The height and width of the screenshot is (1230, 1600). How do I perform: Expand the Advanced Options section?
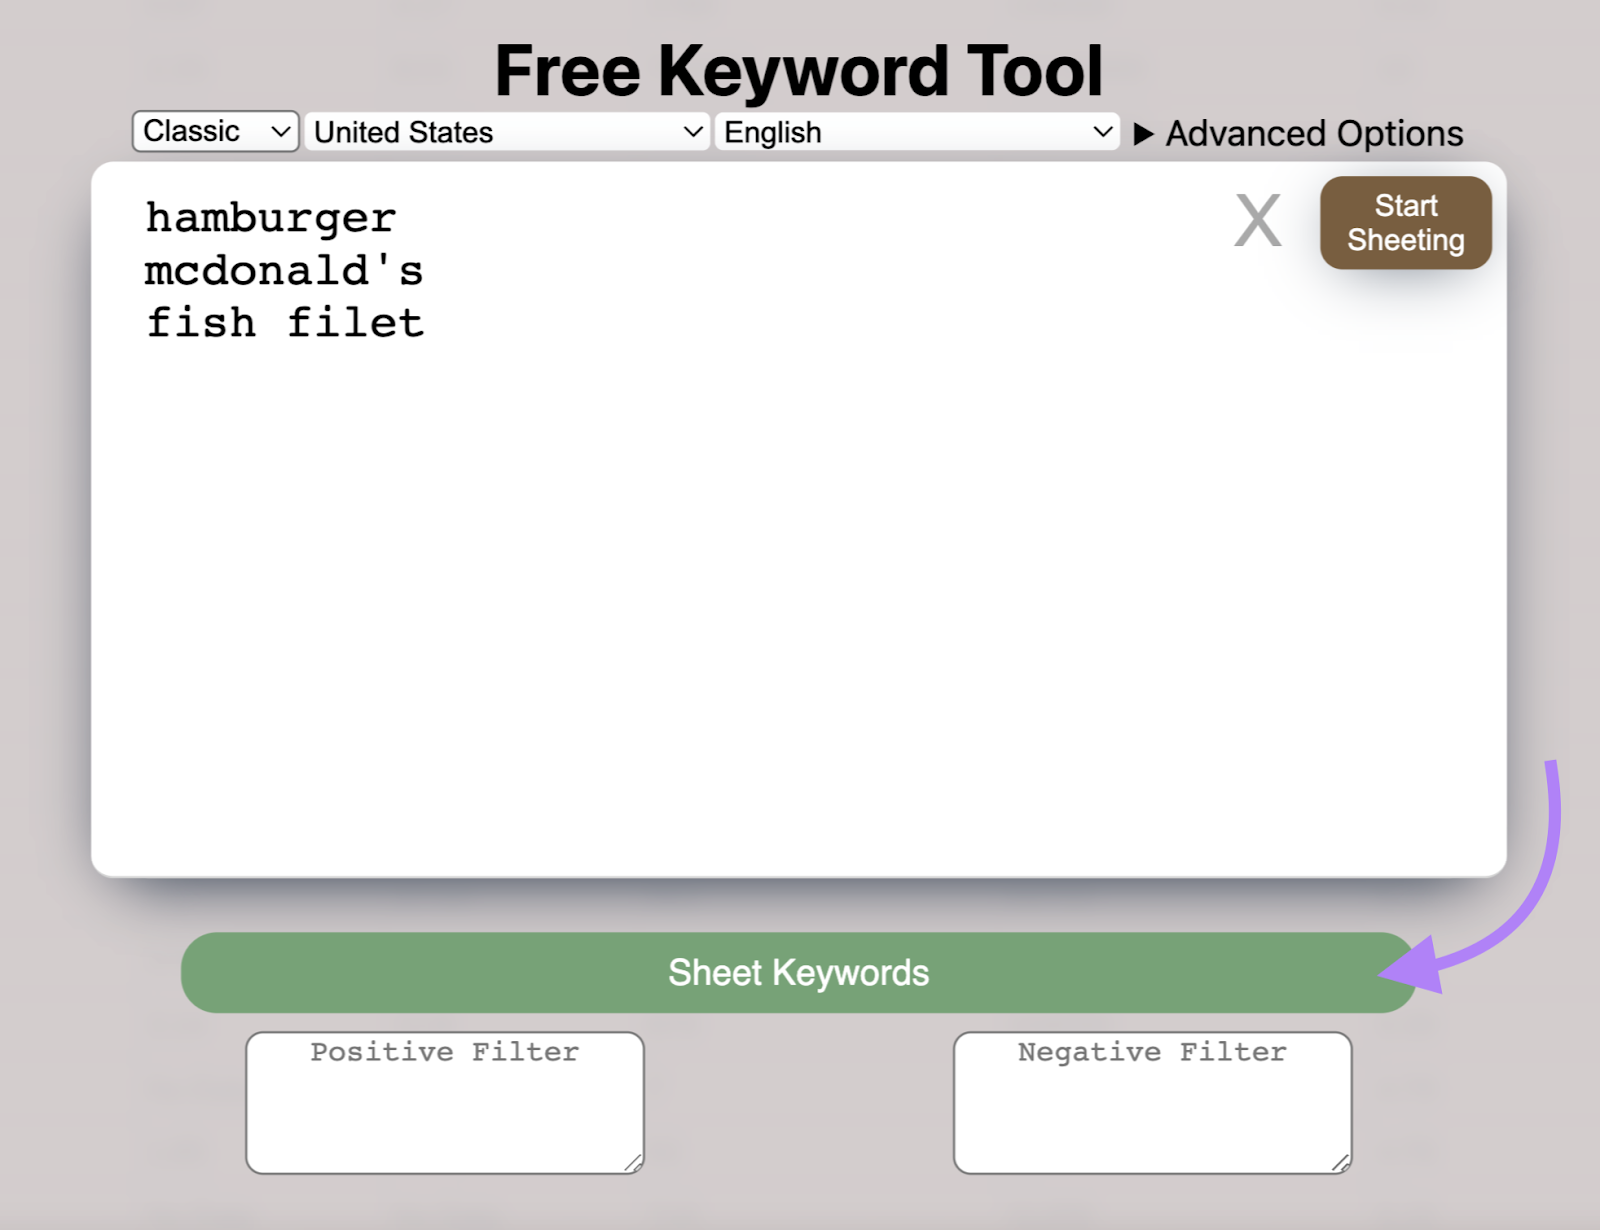(x=1312, y=132)
